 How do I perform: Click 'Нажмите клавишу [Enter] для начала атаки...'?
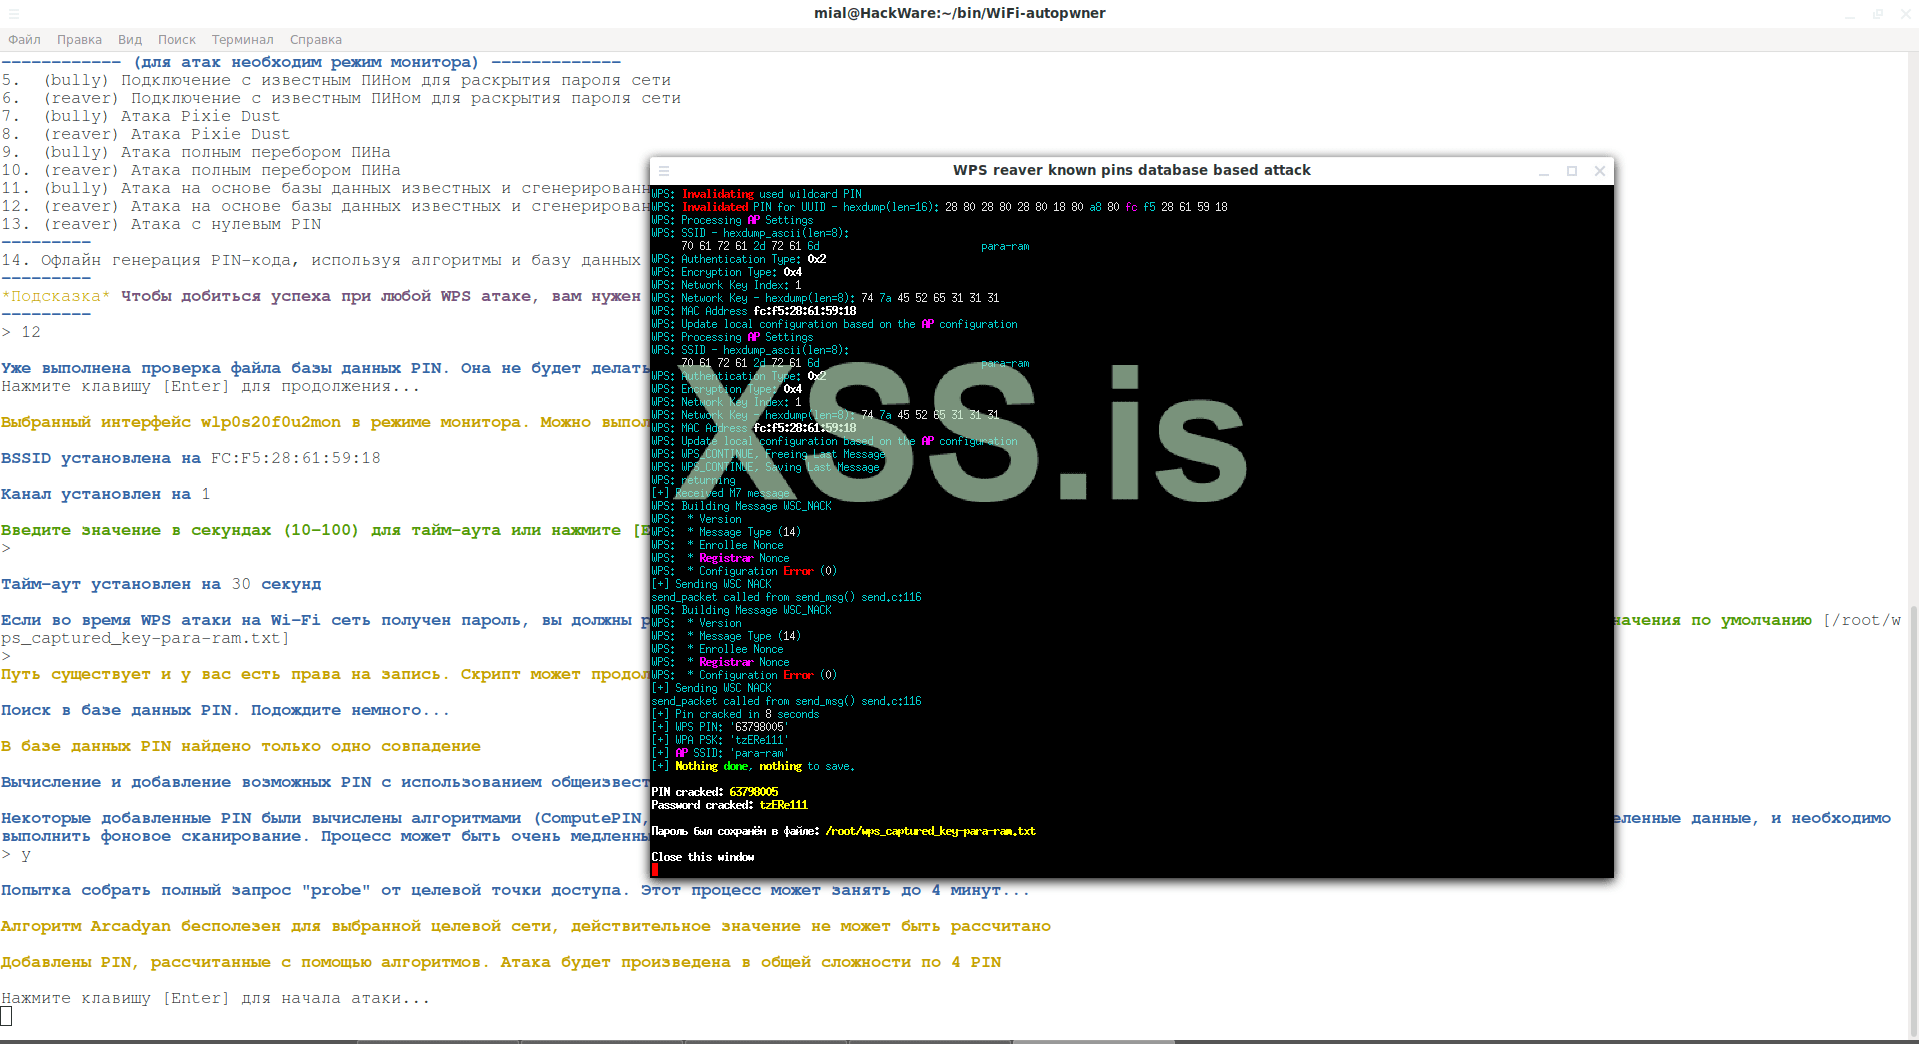click(216, 999)
